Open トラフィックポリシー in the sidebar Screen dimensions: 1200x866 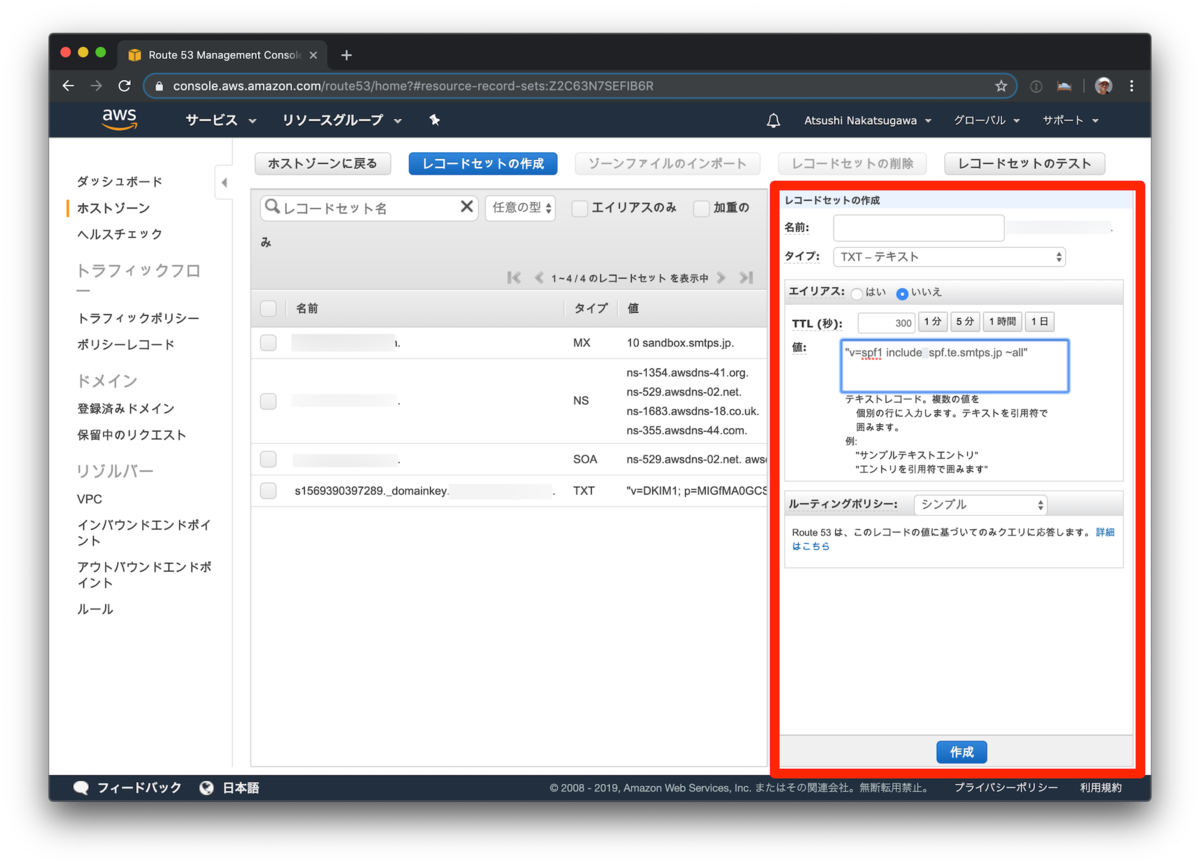(138, 318)
